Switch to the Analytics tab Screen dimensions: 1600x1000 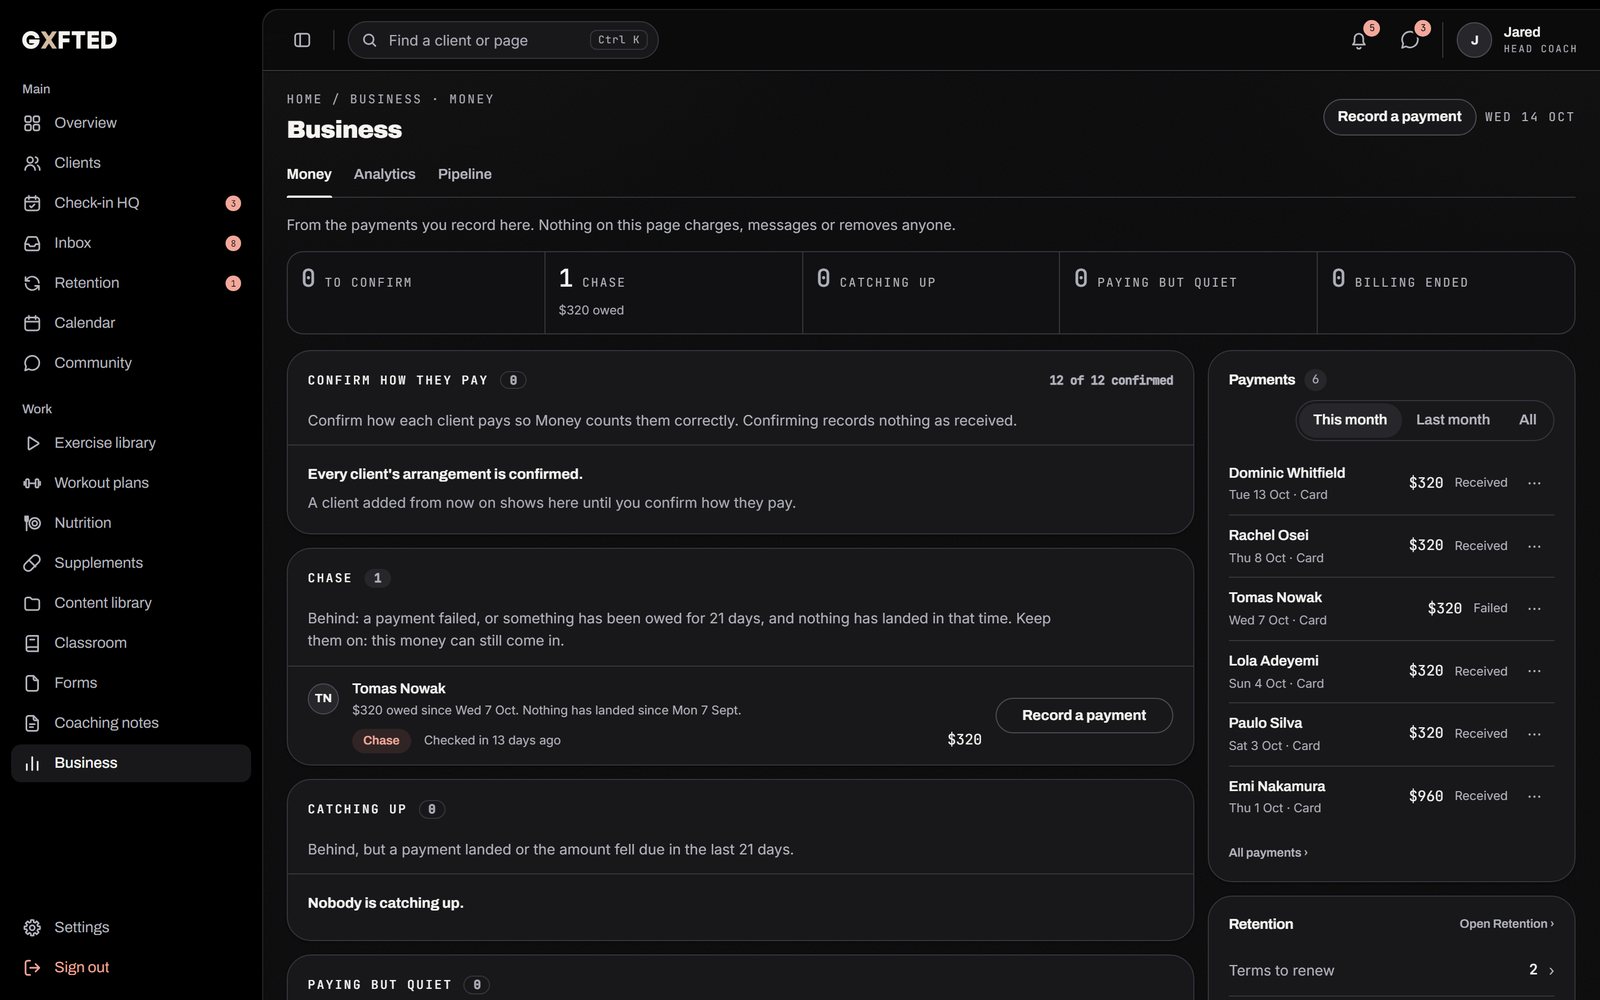coord(384,174)
